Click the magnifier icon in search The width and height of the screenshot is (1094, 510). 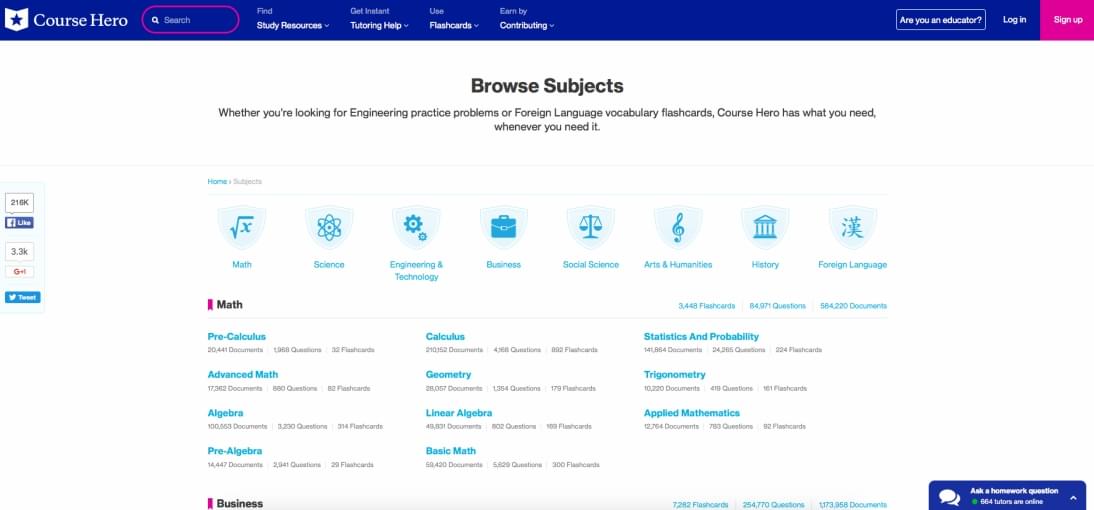click(x=156, y=20)
